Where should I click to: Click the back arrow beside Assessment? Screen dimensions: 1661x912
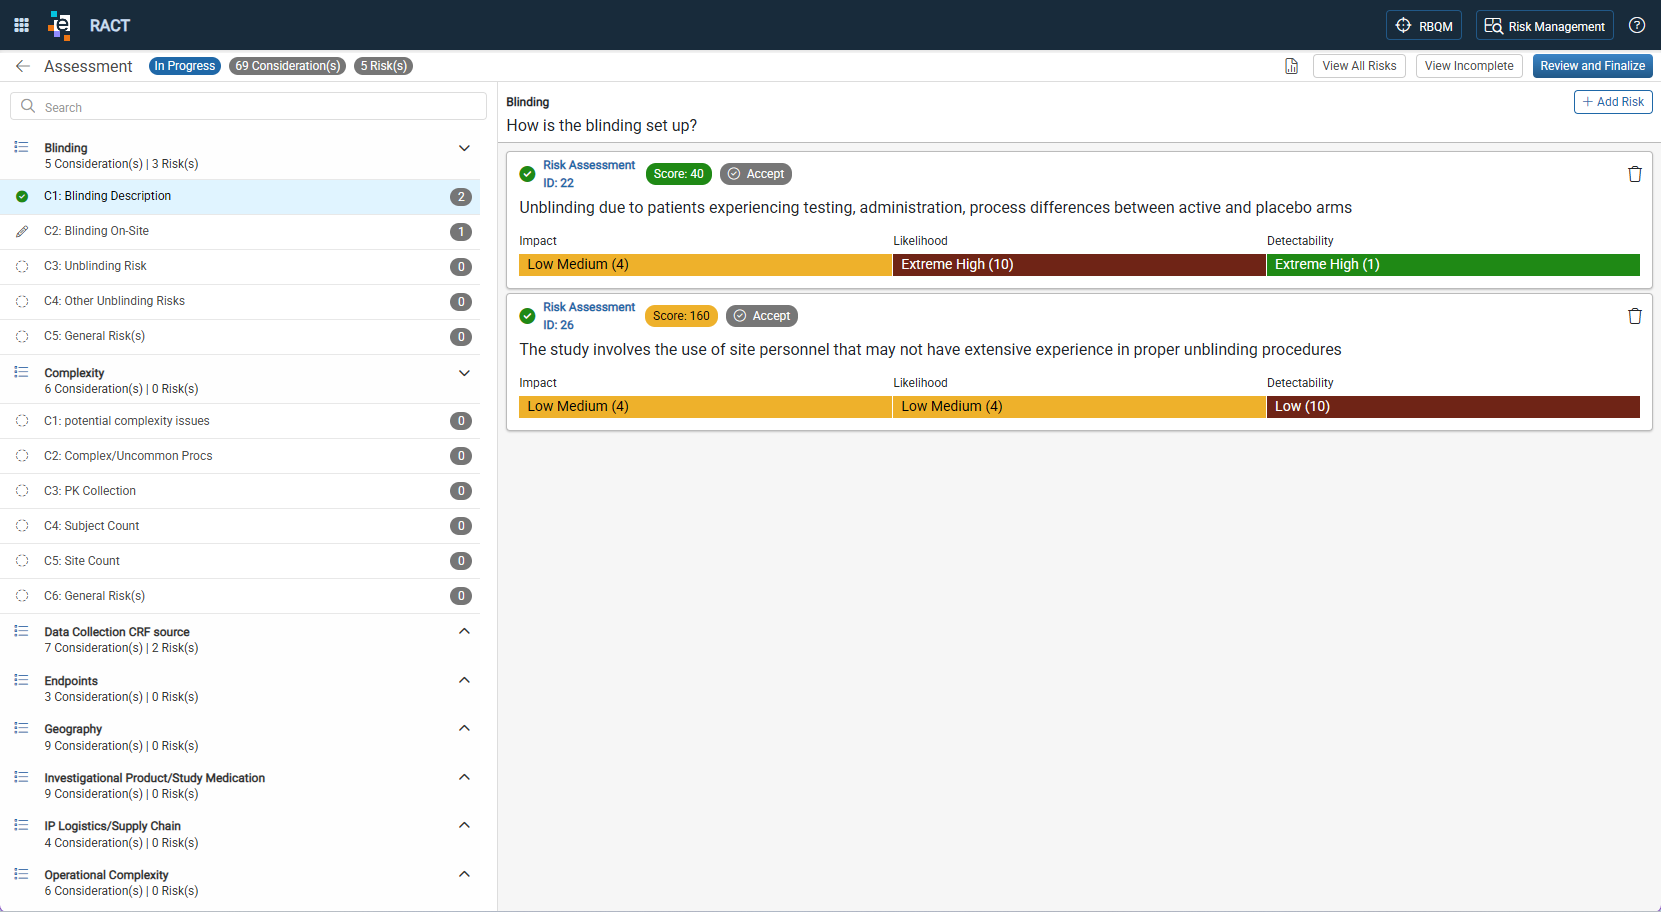[22, 66]
